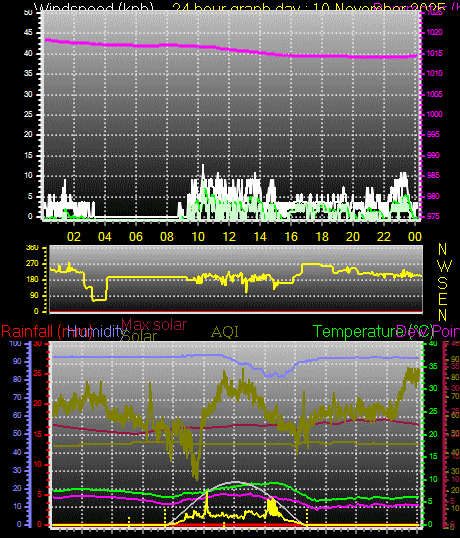Image resolution: width=460 pixels, height=538 pixels.
Task: Pick 20 on the windspeed axis
Action: [x=28, y=134]
